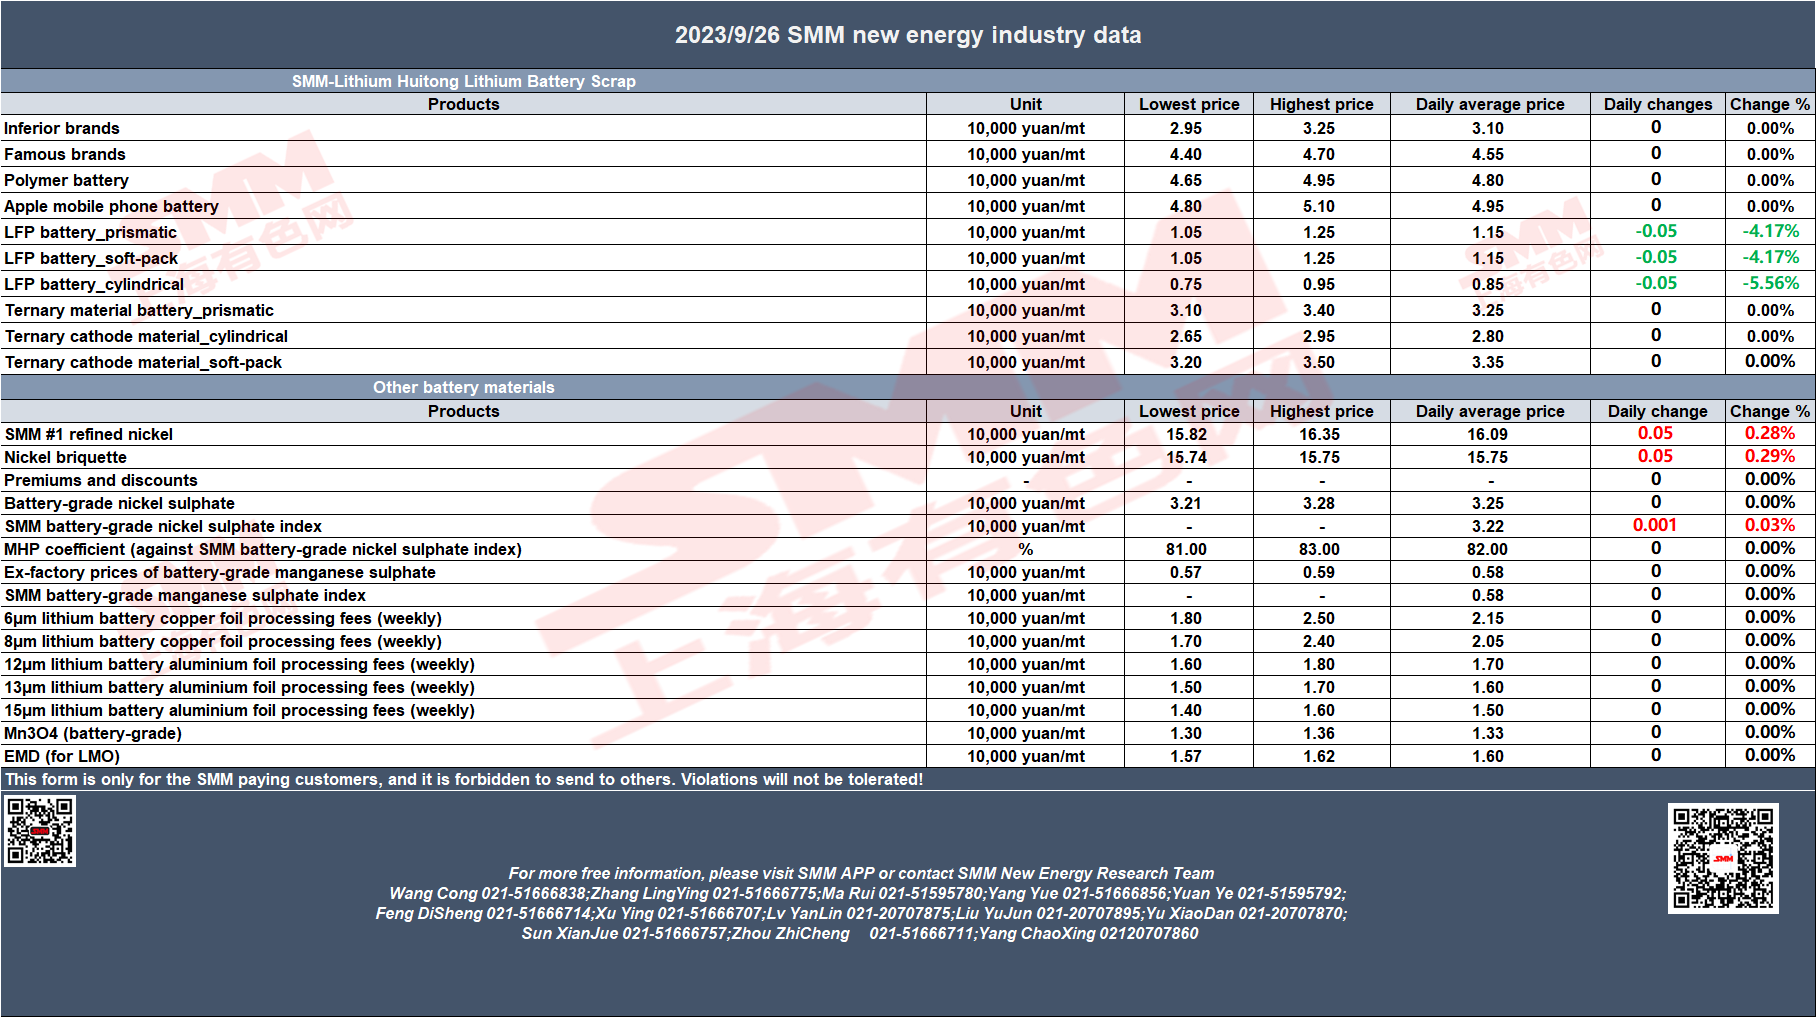Select the 0.28% change for SMM #1 refined nickel
The height and width of the screenshot is (1017, 1816).
1770,433
